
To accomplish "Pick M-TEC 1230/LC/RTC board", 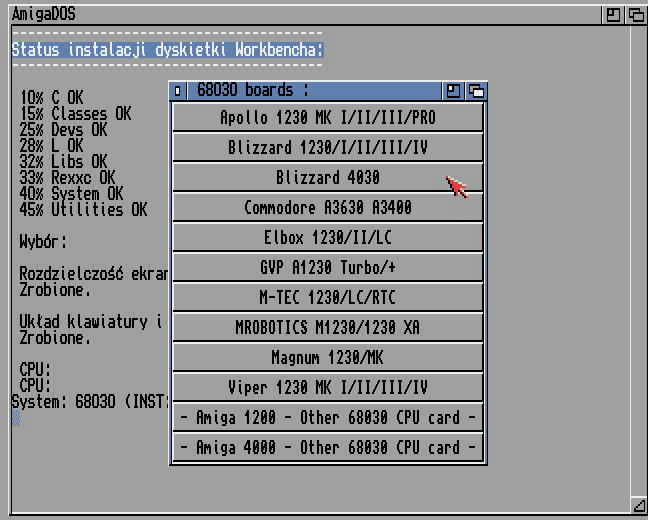I will [328, 297].
